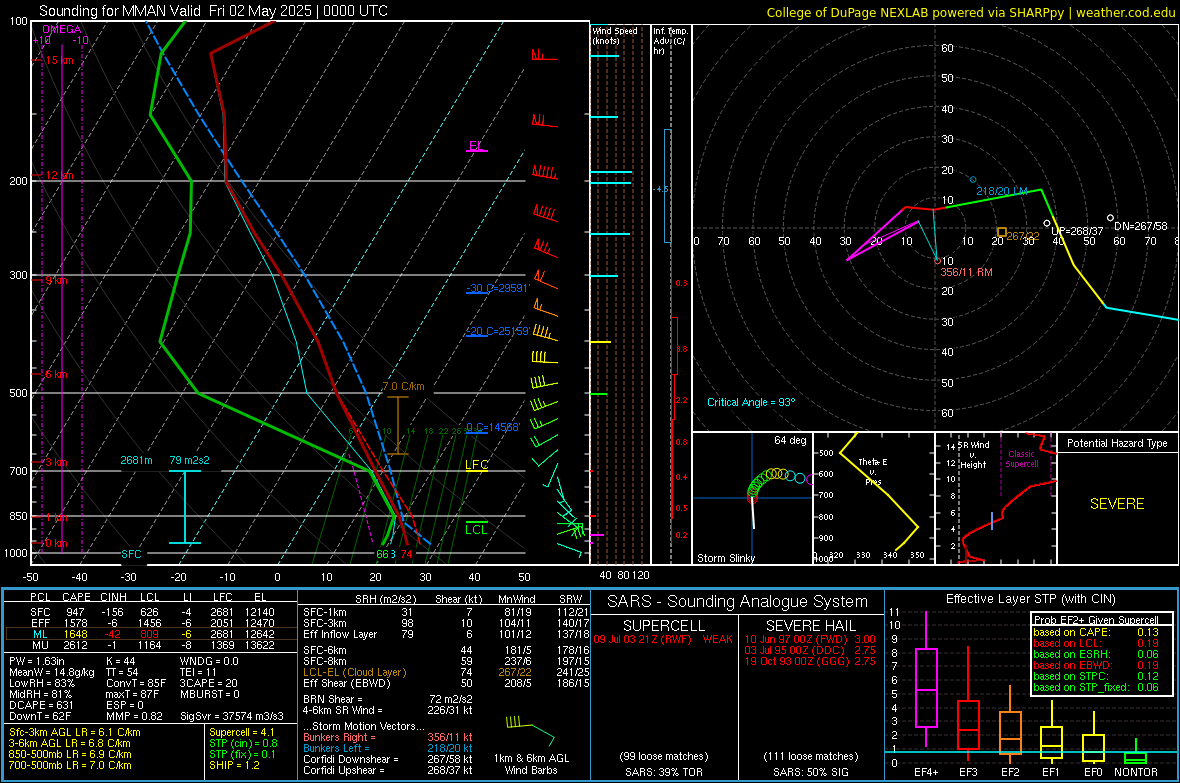1180x783 pixels.
Task: Click the 'Inf. Temp. Adv.' panel header
Action: coord(669,41)
